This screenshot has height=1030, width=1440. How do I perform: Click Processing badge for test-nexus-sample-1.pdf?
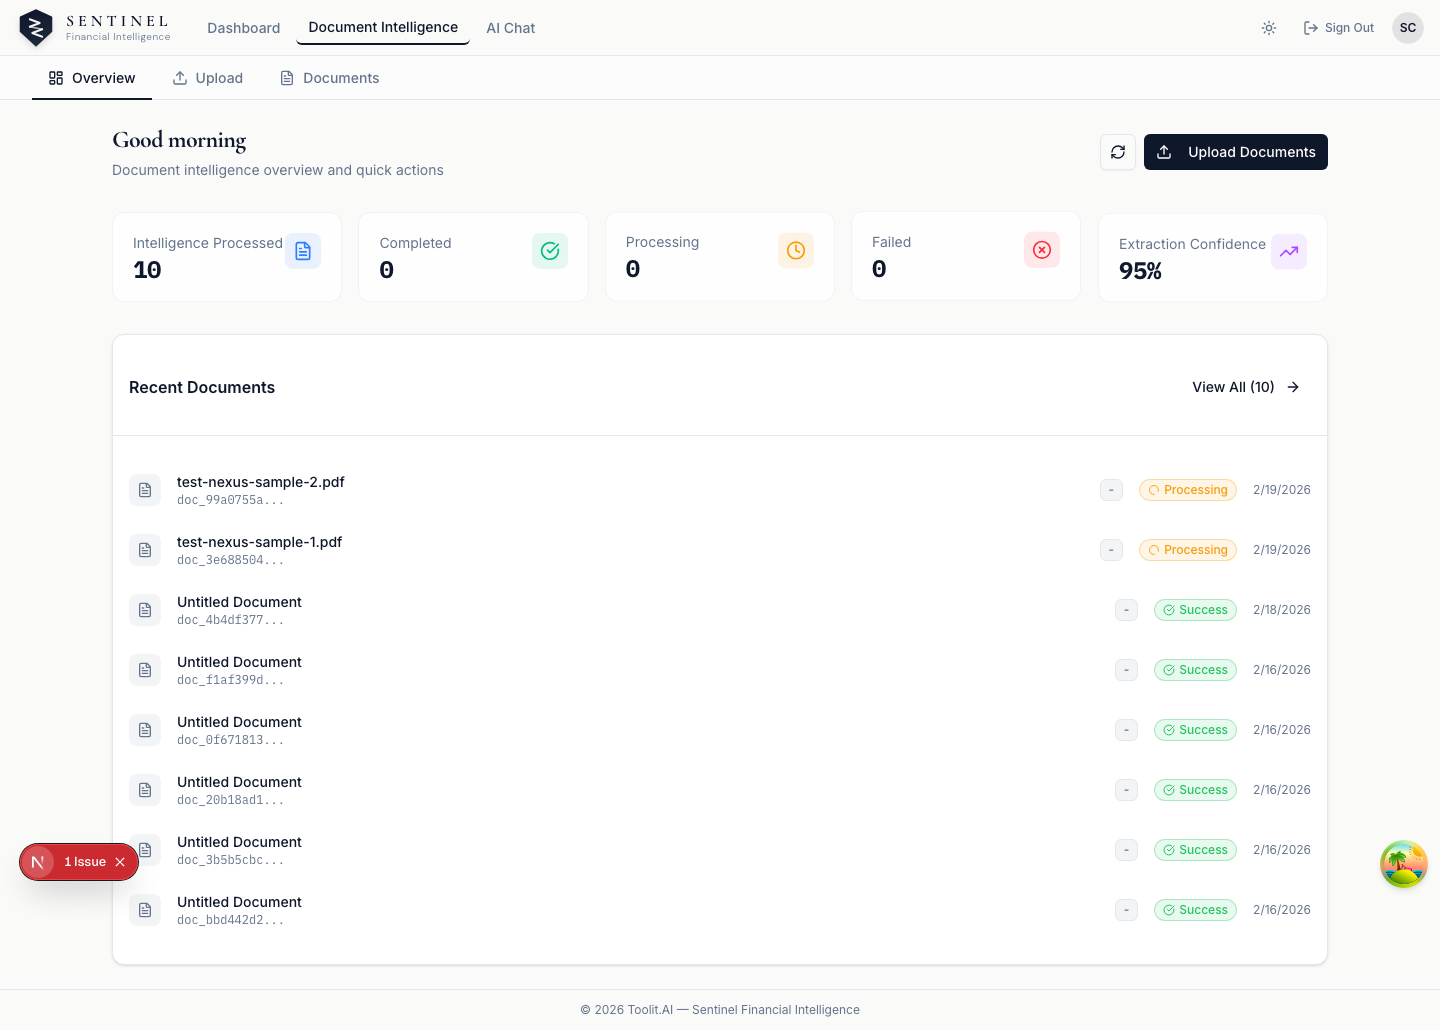tap(1188, 550)
